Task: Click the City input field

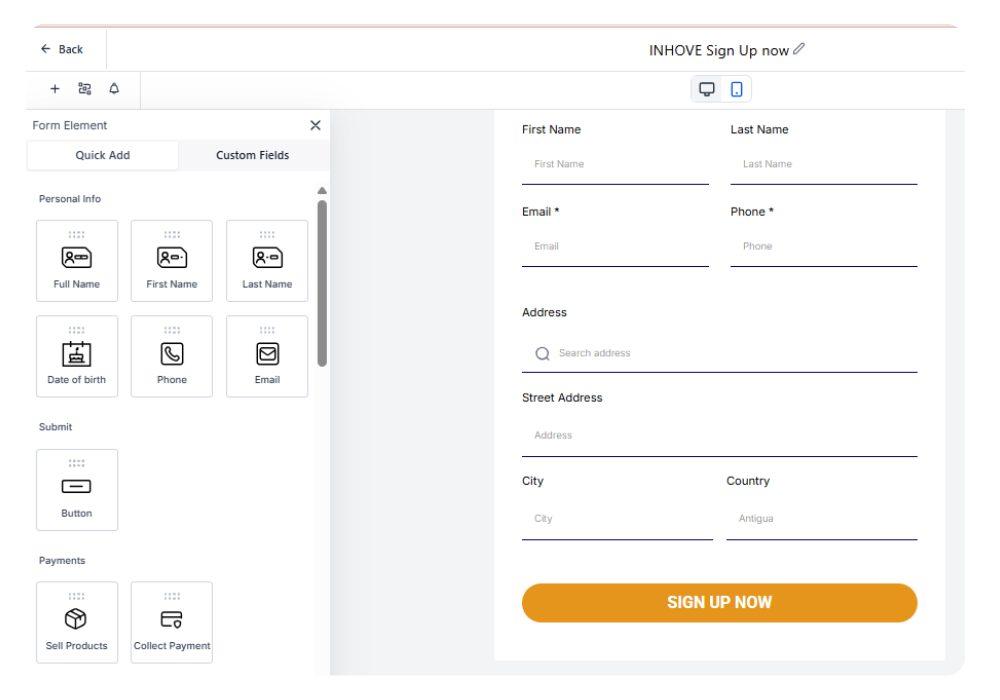Action: [617, 519]
